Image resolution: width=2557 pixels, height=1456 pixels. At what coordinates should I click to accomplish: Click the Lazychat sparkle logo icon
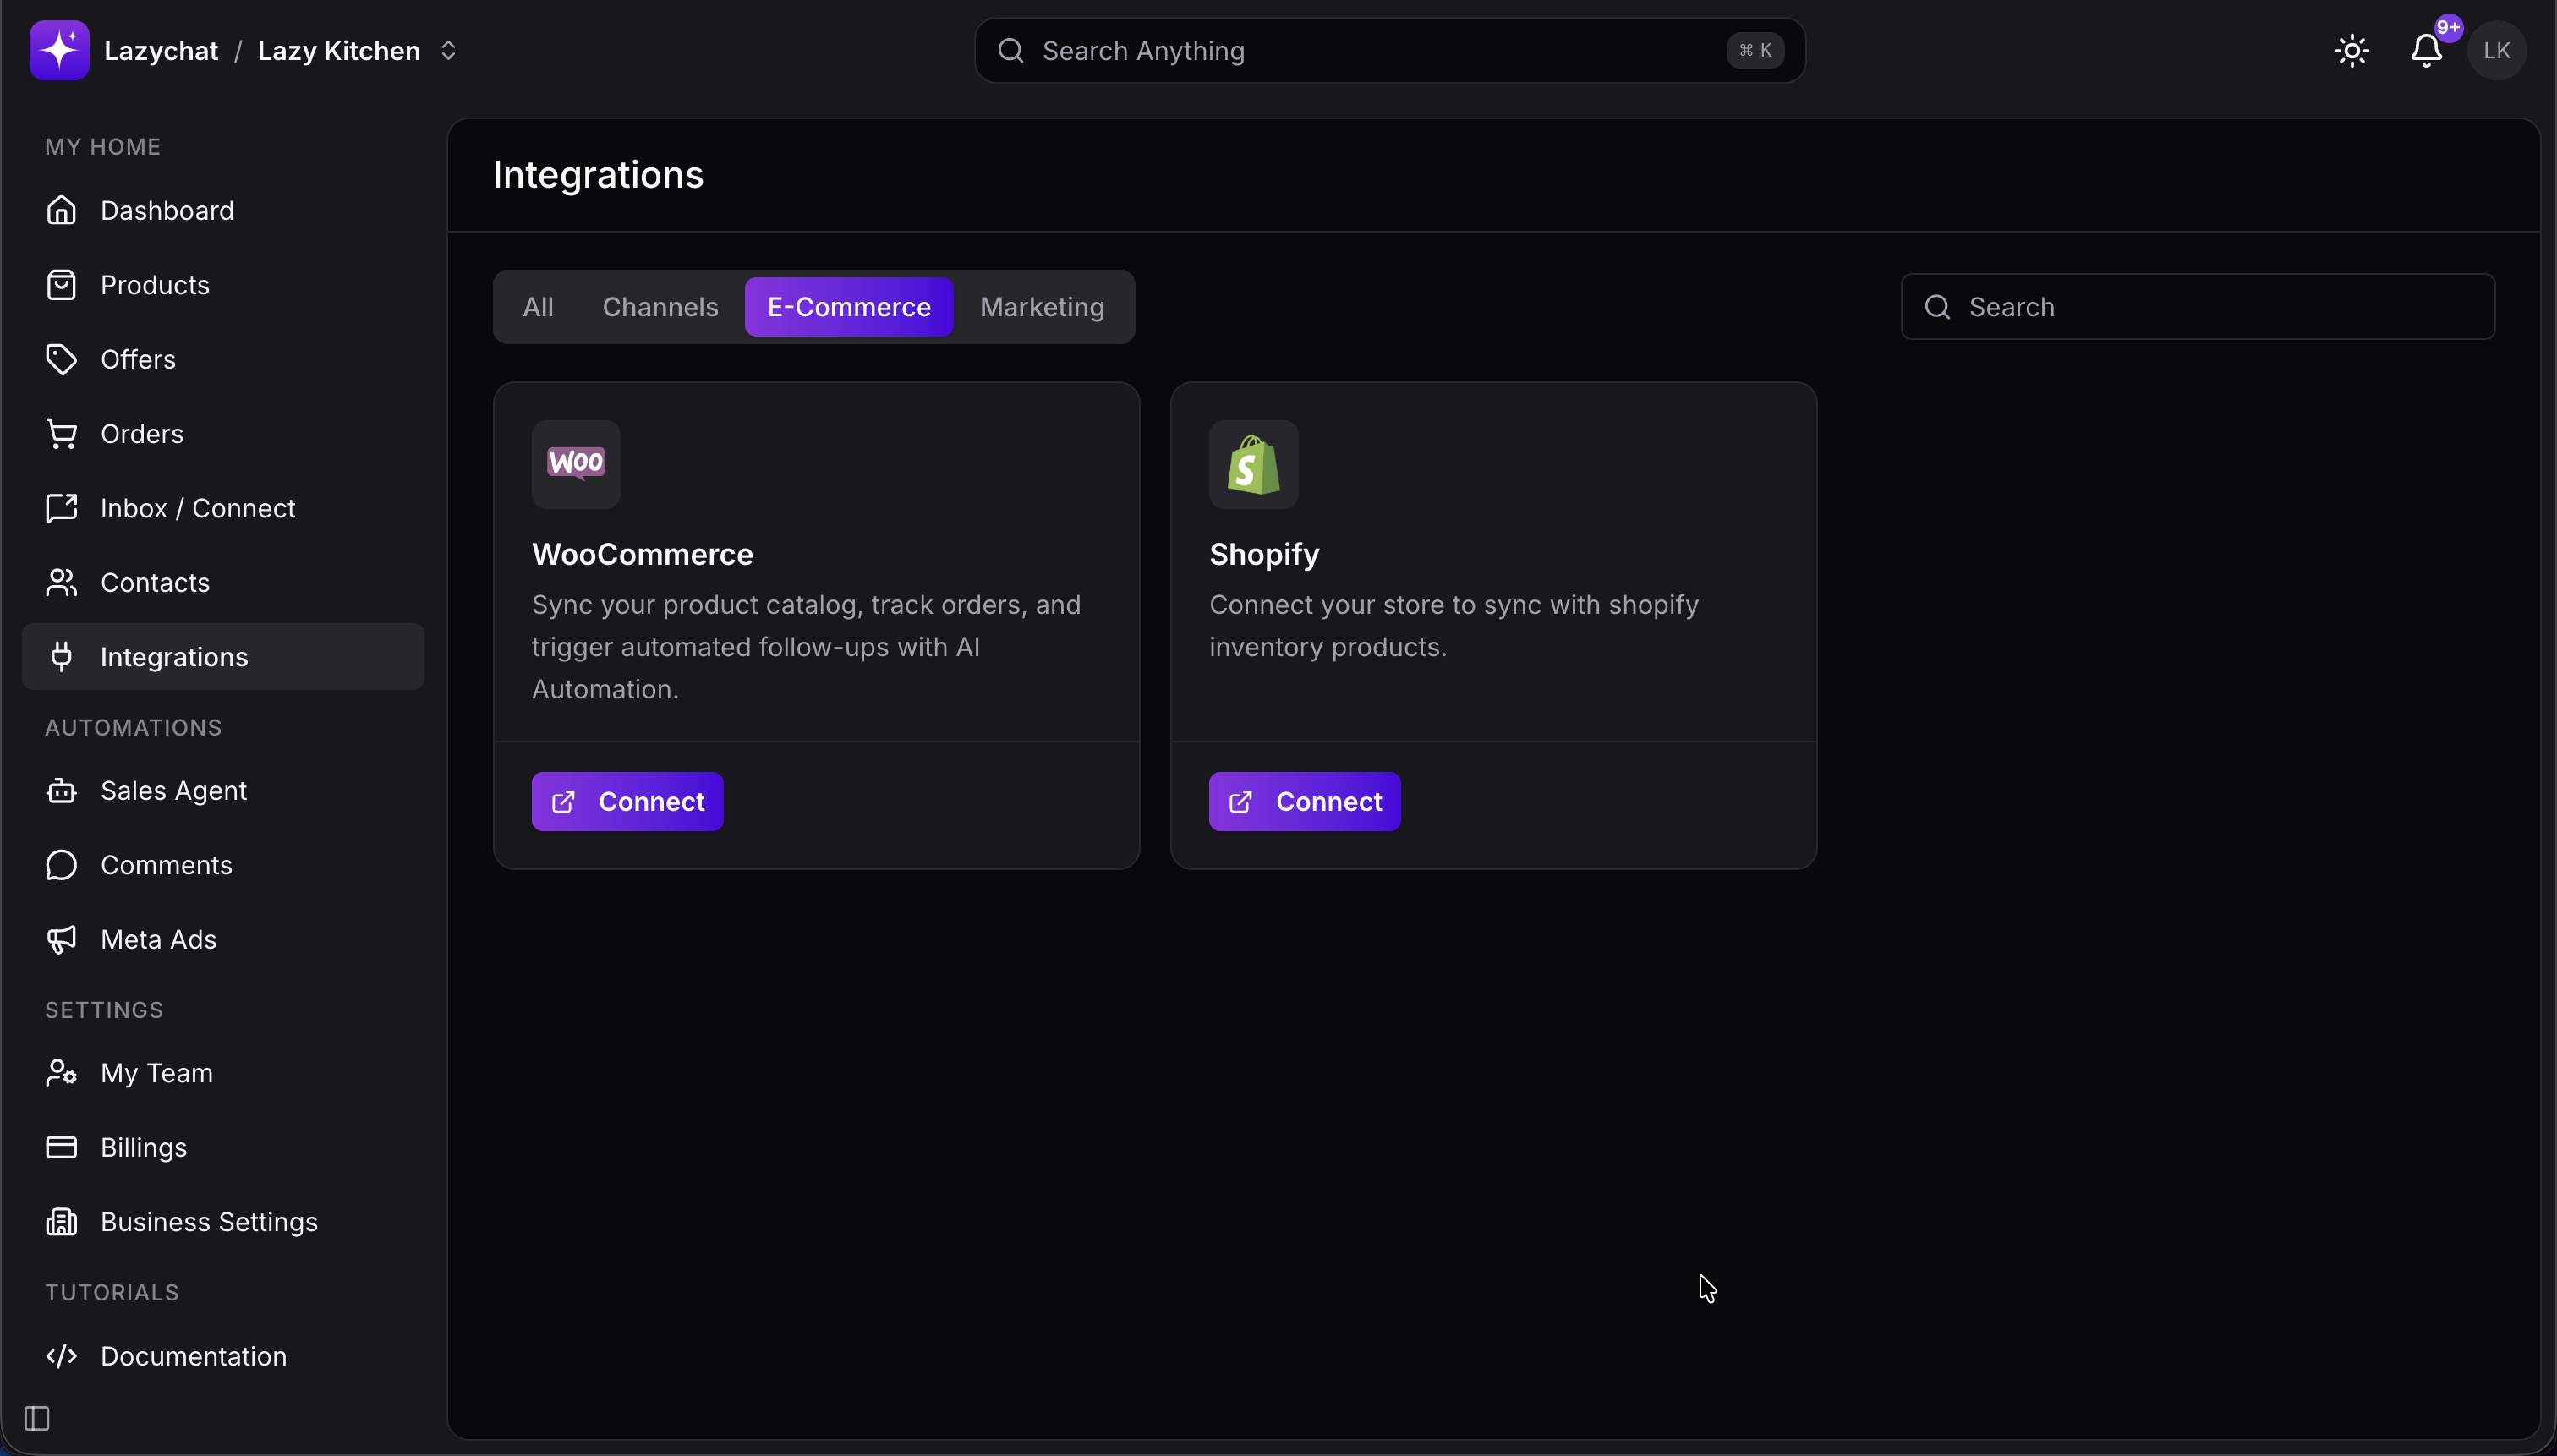(59, 50)
